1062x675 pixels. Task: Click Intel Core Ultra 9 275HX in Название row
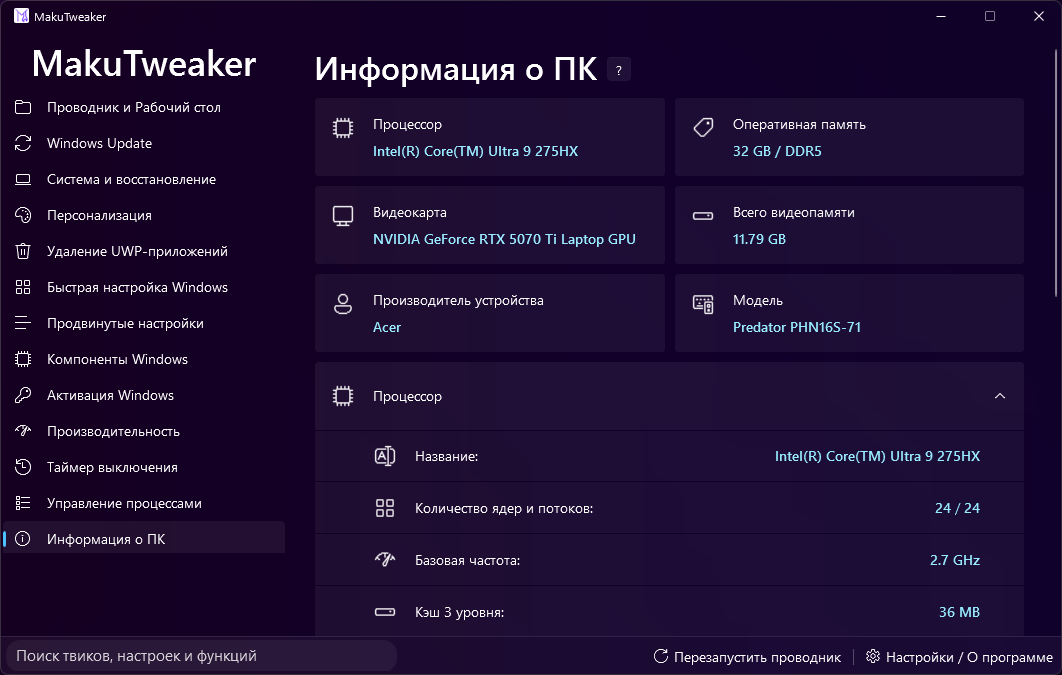(x=877, y=456)
